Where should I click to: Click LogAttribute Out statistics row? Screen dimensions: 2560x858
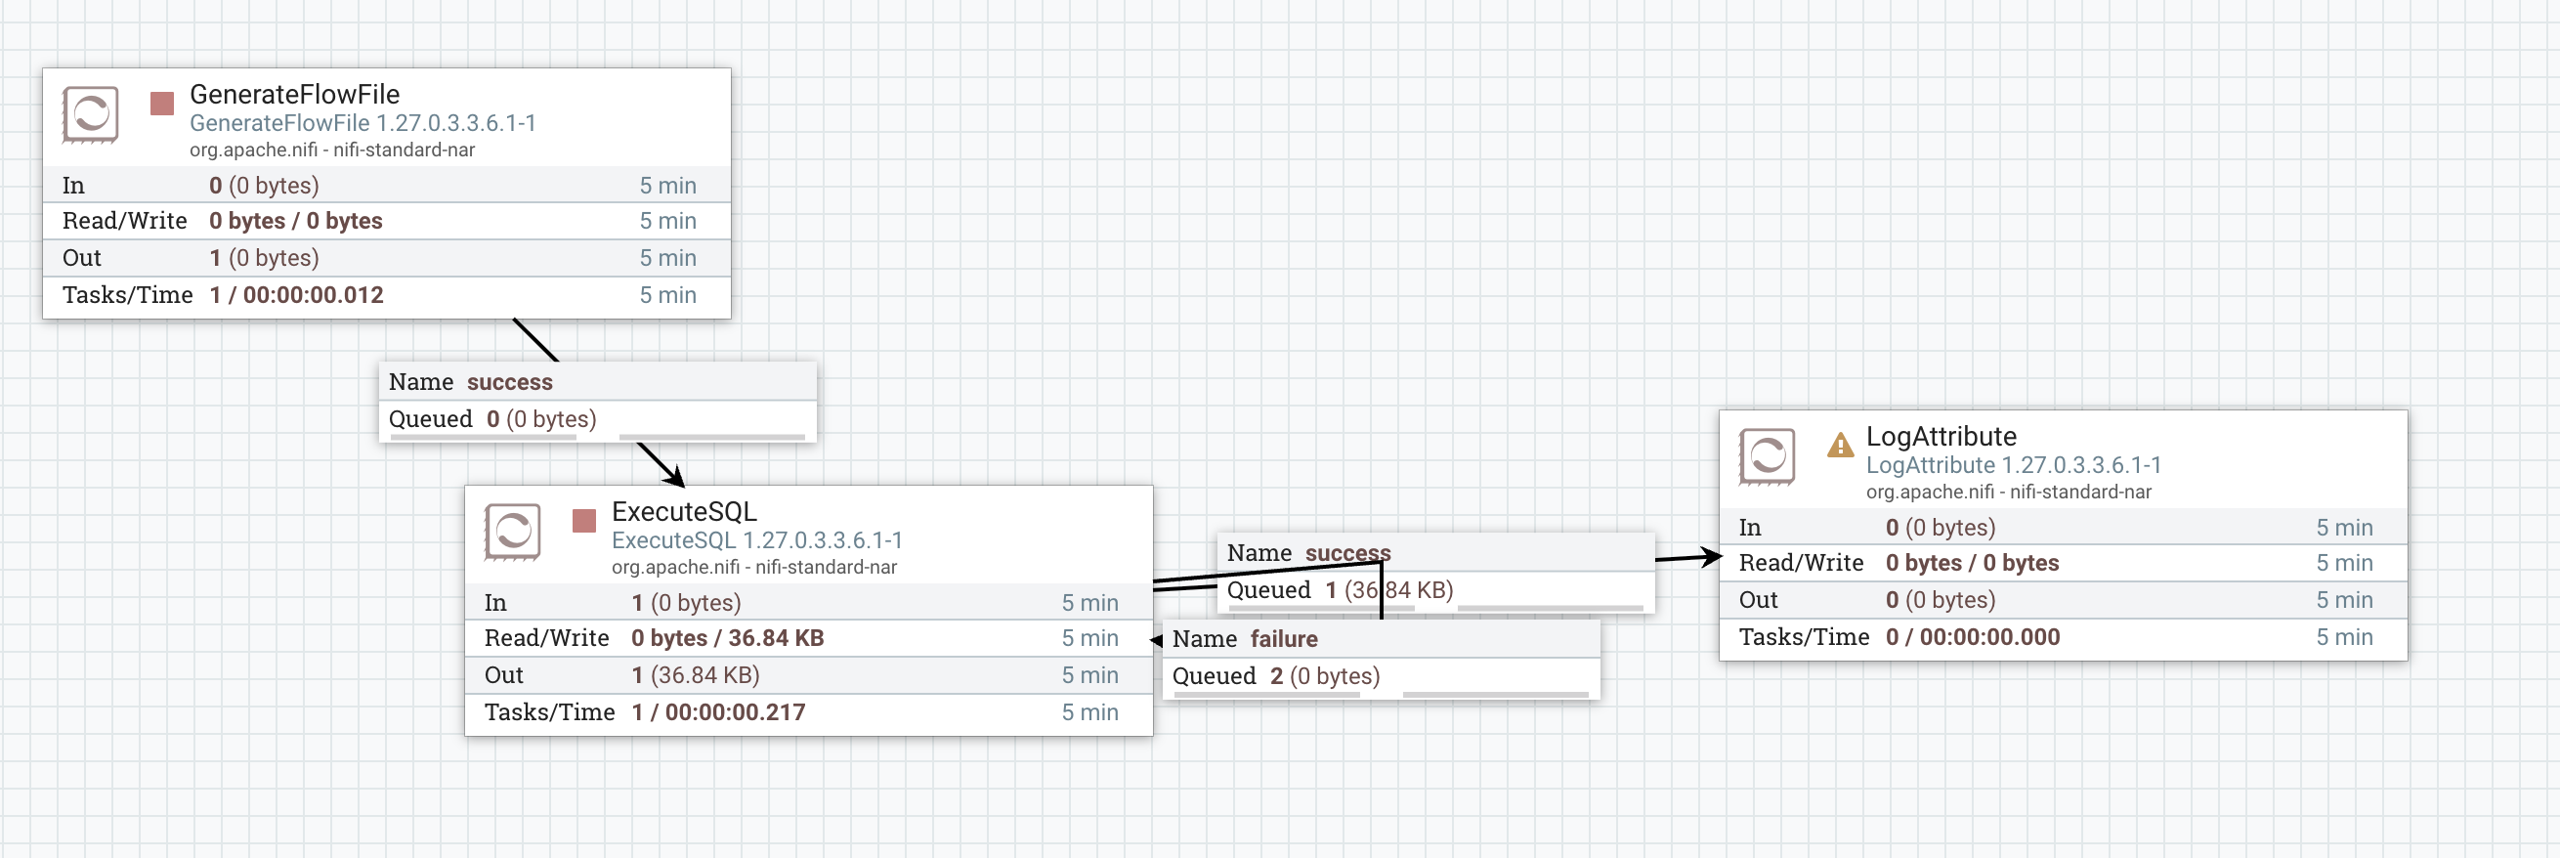pyautogui.click(x=2063, y=600)
